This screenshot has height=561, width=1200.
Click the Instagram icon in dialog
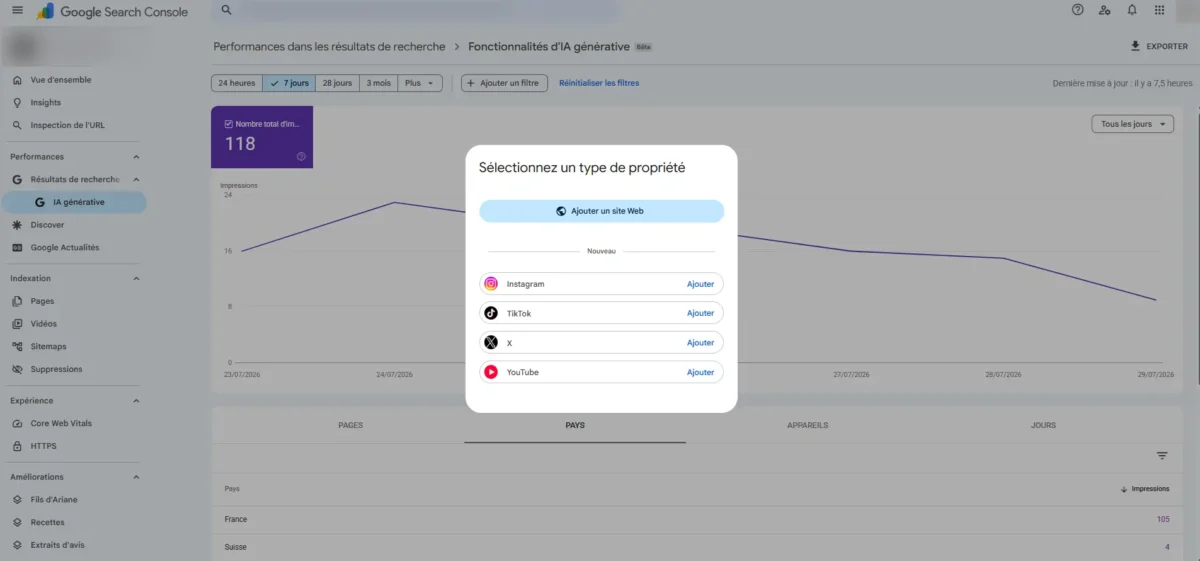[x=491, y=284]
